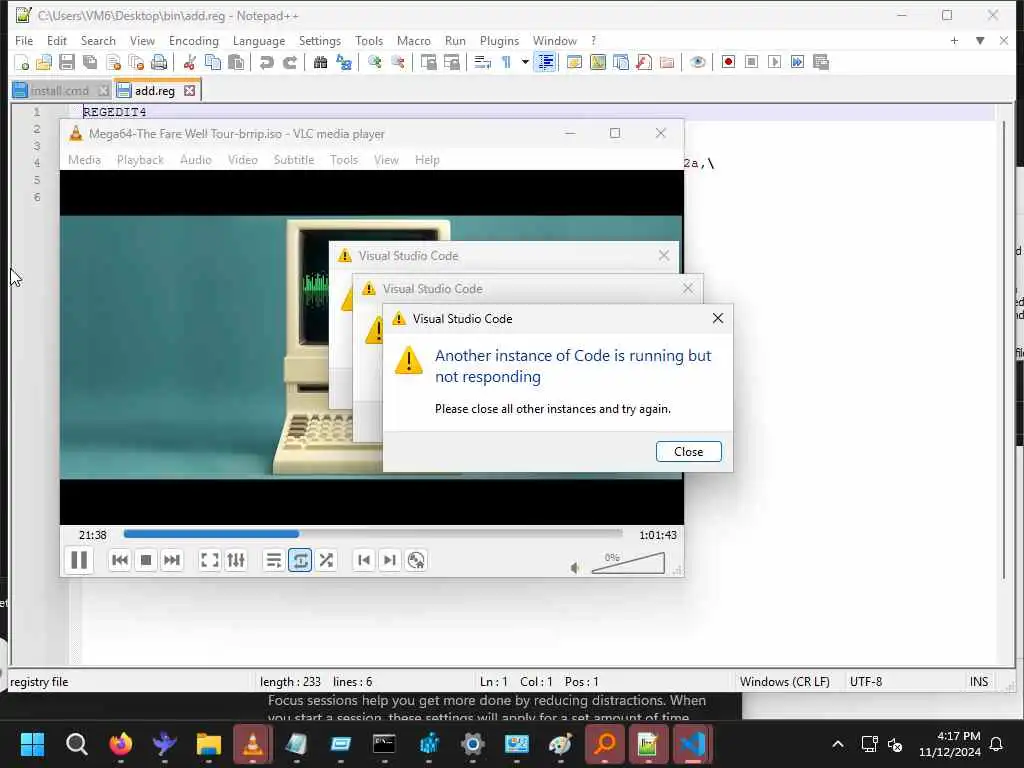The height and width of the screenshot is (768, 1024).
Task: Click the Playback macro icon
Action: point(775,62)
